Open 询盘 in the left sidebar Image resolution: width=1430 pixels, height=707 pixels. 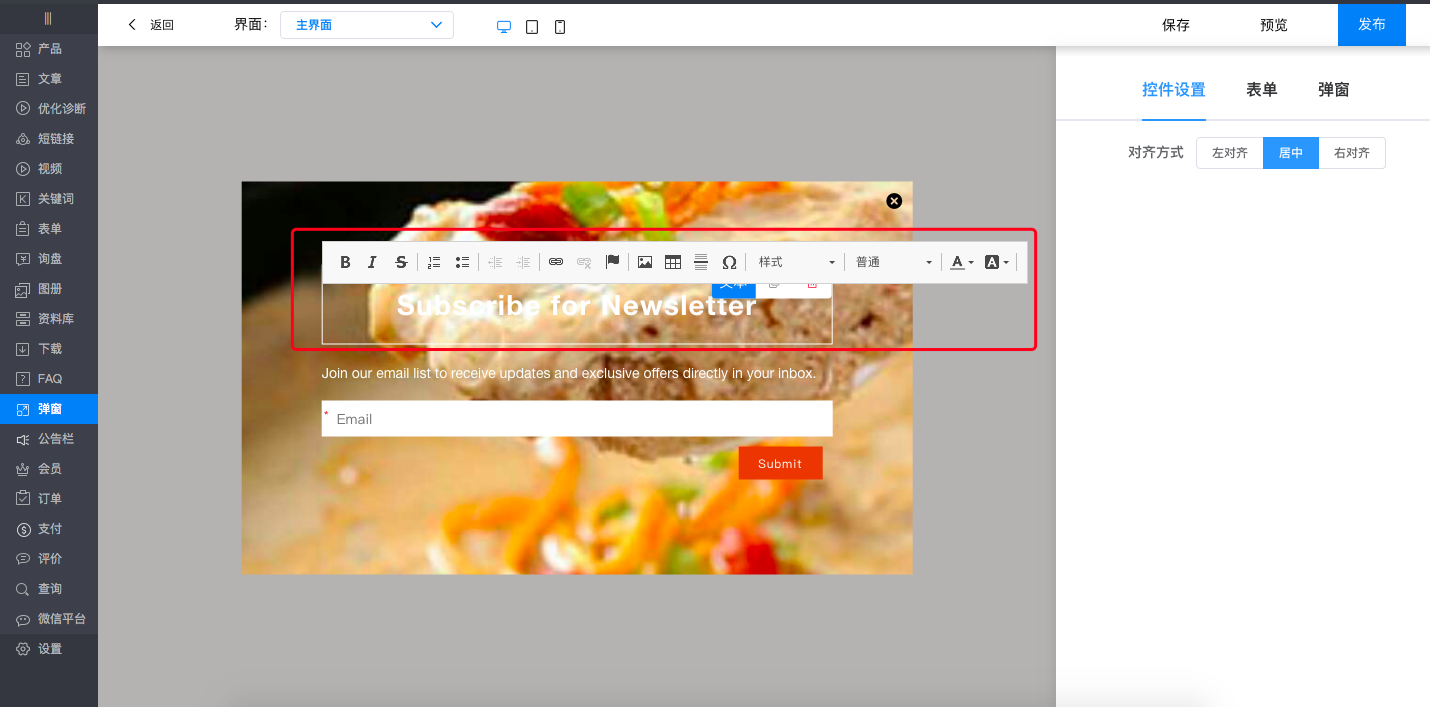coord(49,259)
